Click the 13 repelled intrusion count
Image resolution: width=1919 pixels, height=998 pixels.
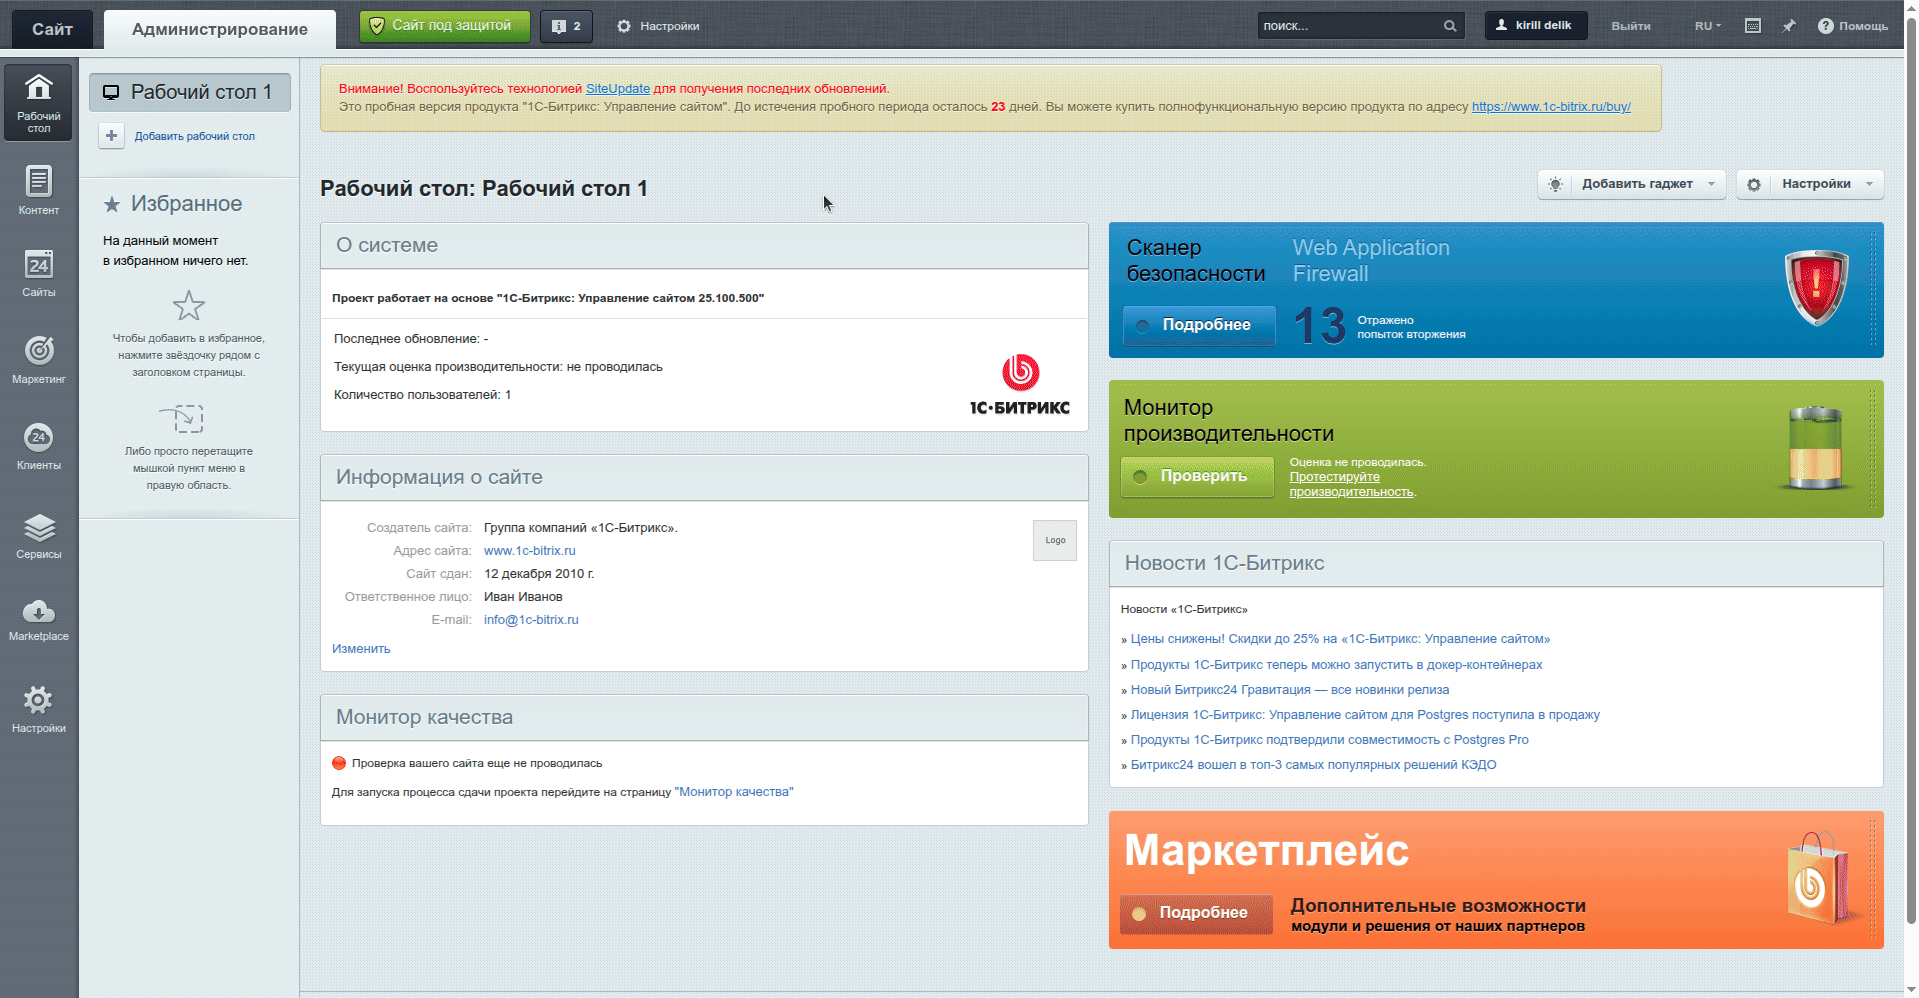click(1319, 326)
